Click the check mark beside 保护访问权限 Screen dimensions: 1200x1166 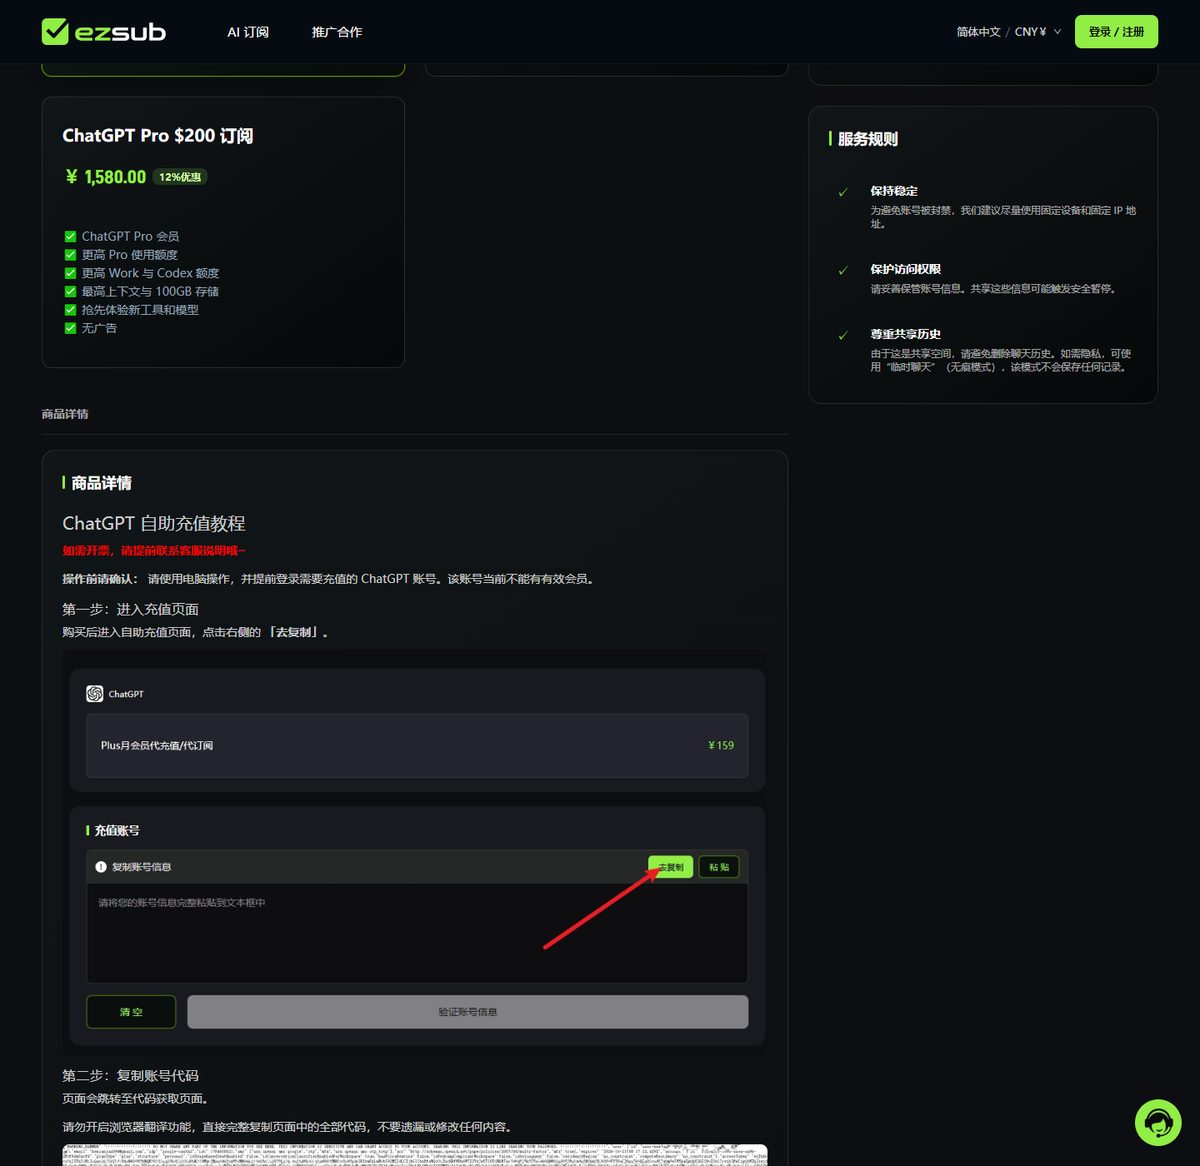(x=843, y=270)
